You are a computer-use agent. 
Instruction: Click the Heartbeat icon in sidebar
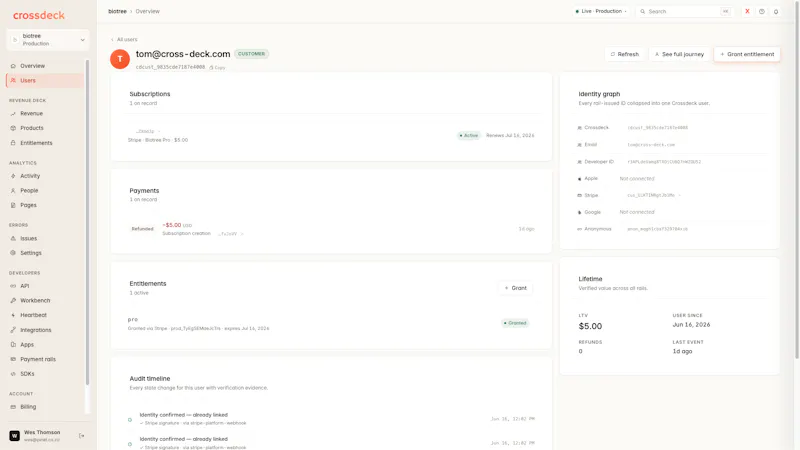click(13, 315)
